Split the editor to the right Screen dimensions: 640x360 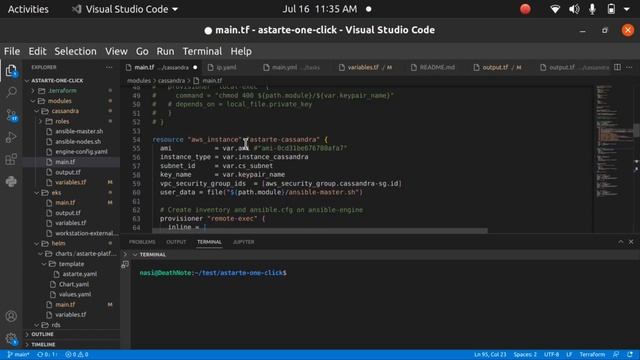(617, 67)
